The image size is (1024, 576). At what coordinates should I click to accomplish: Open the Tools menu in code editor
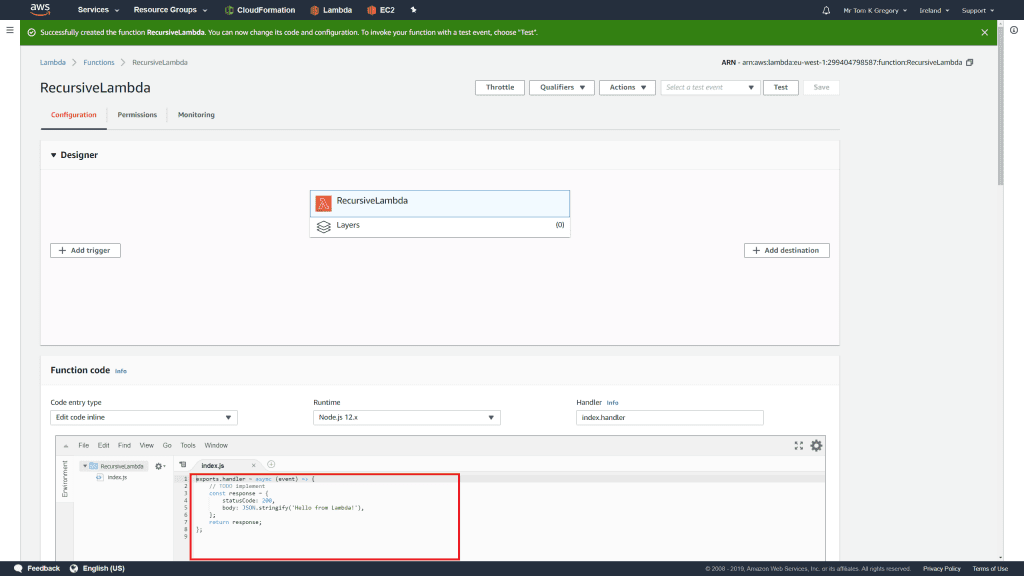pos(188,445)
